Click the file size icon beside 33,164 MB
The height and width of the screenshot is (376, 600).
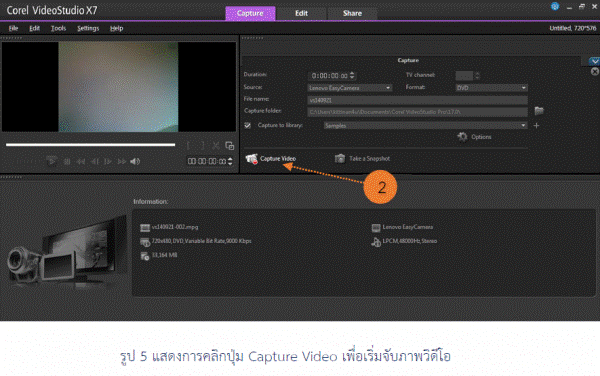pos(145,256)
